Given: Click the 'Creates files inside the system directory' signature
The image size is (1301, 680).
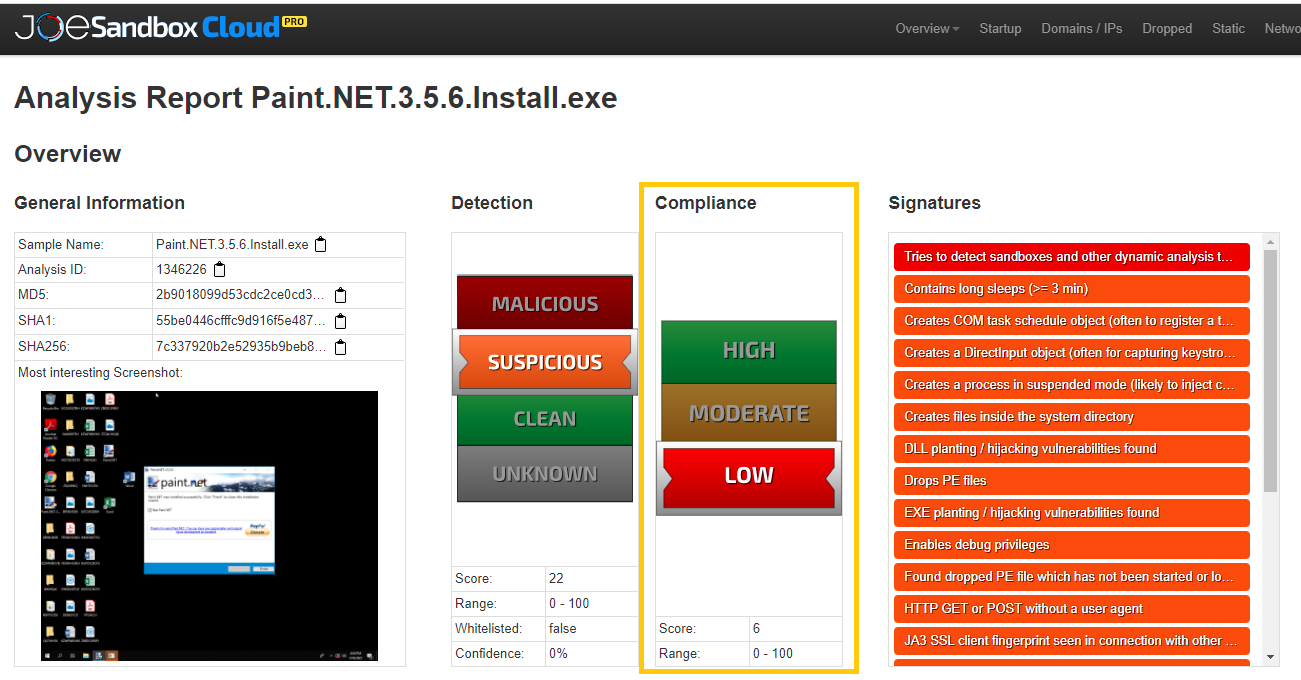Looking at the screenshot, I should coord(1070,417).
